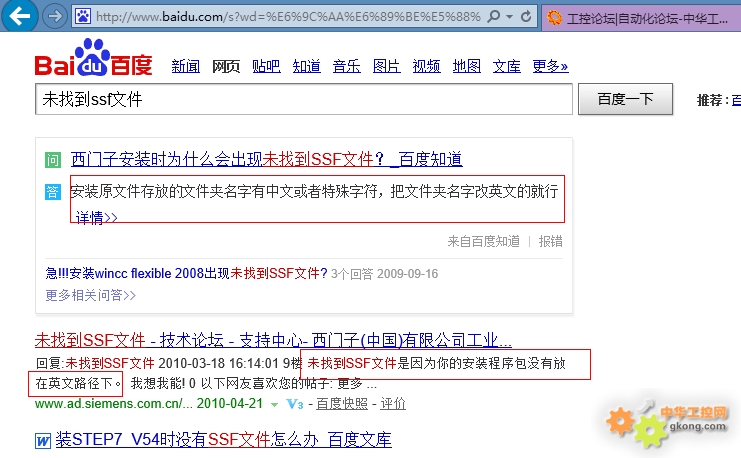Click the 报错 report link
This screenshot has height=458, width=741.
pos(551,242)
